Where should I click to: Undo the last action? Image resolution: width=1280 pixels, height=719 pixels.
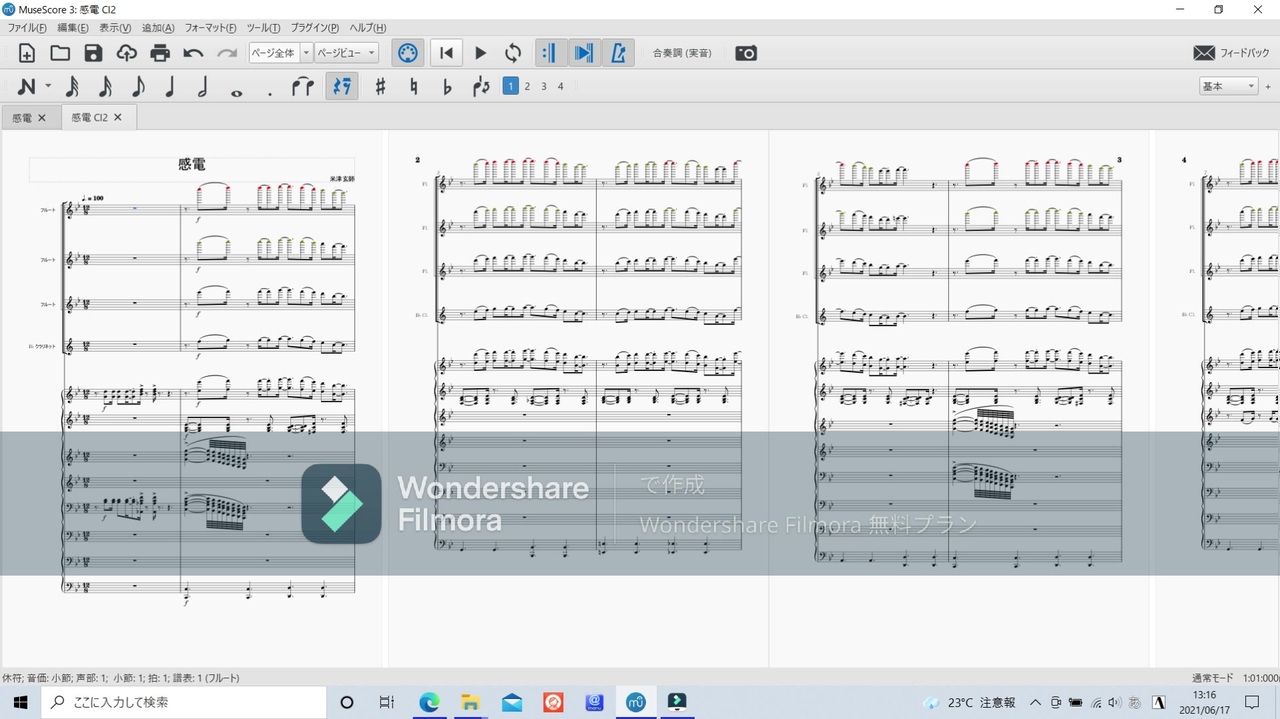(194, 53)
